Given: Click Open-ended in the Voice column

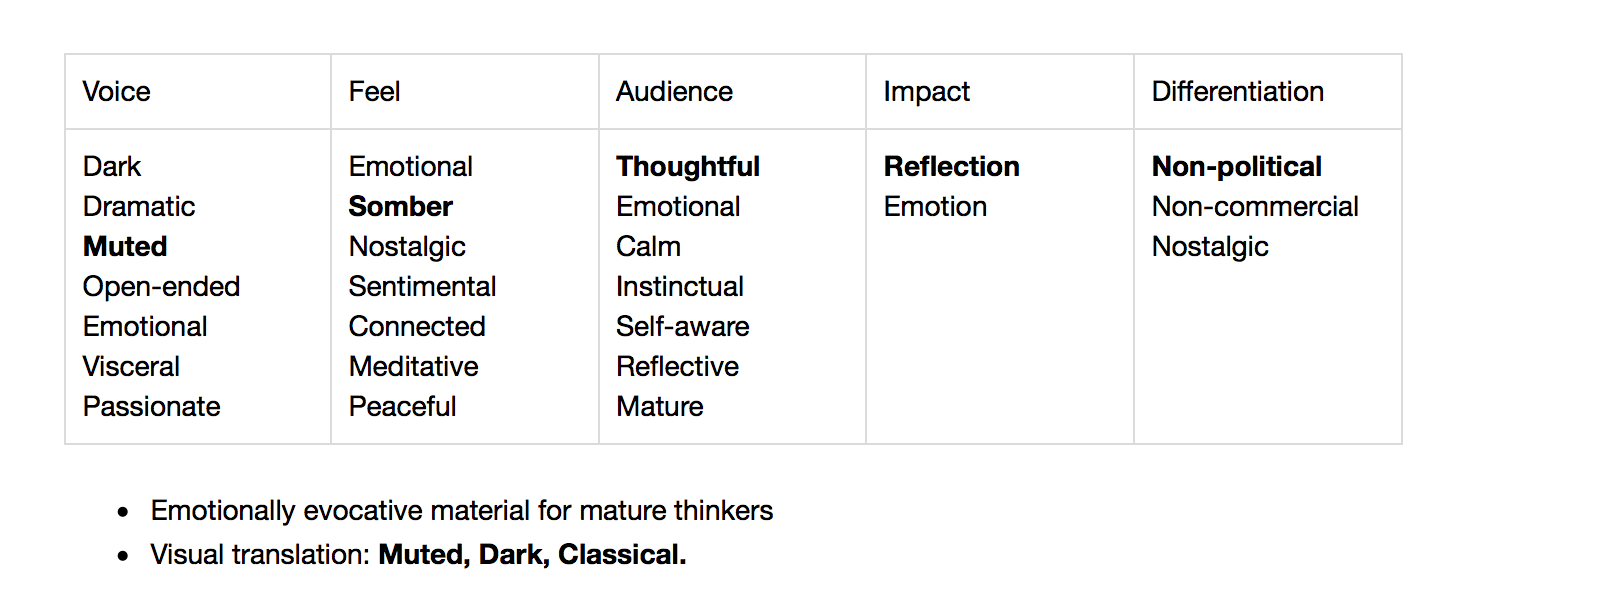Looking at the screenshot, I should (161, 286).
